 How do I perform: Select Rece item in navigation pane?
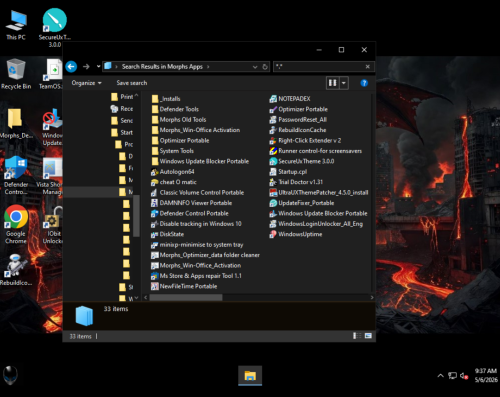[x=122, y=109]
